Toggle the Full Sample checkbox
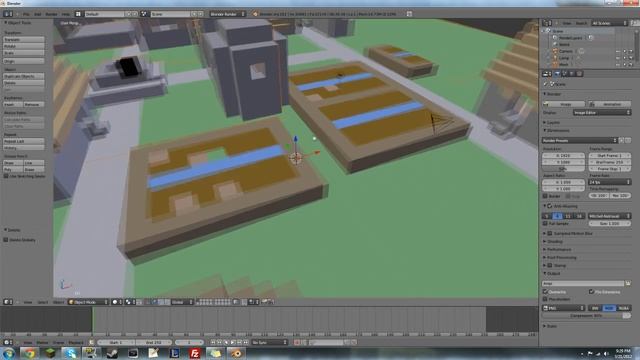 tap(545, 224)
